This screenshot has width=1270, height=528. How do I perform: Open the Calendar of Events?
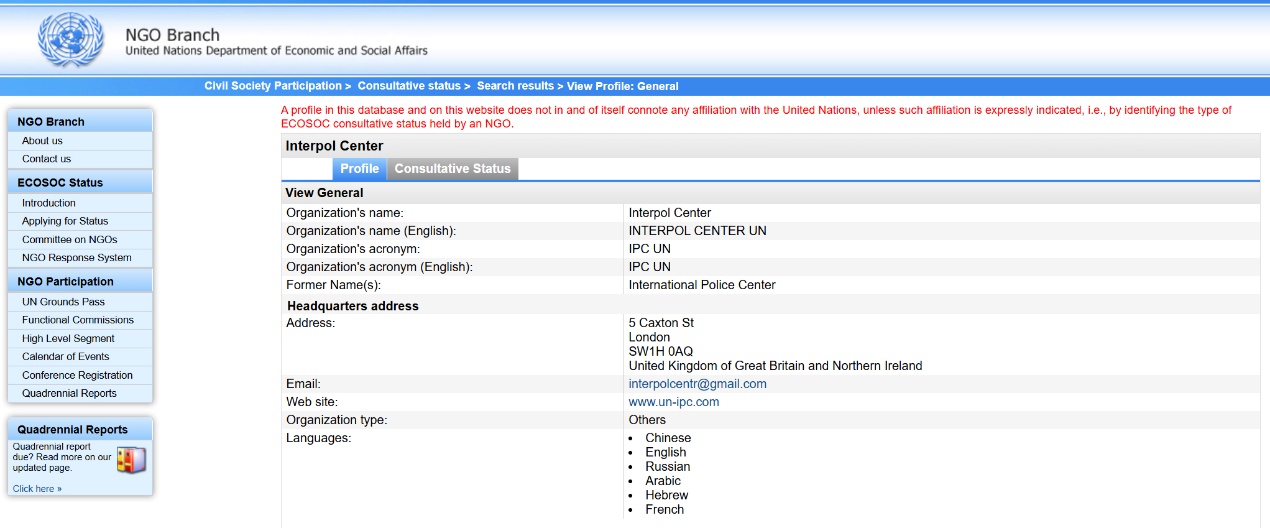click(65, 357)
